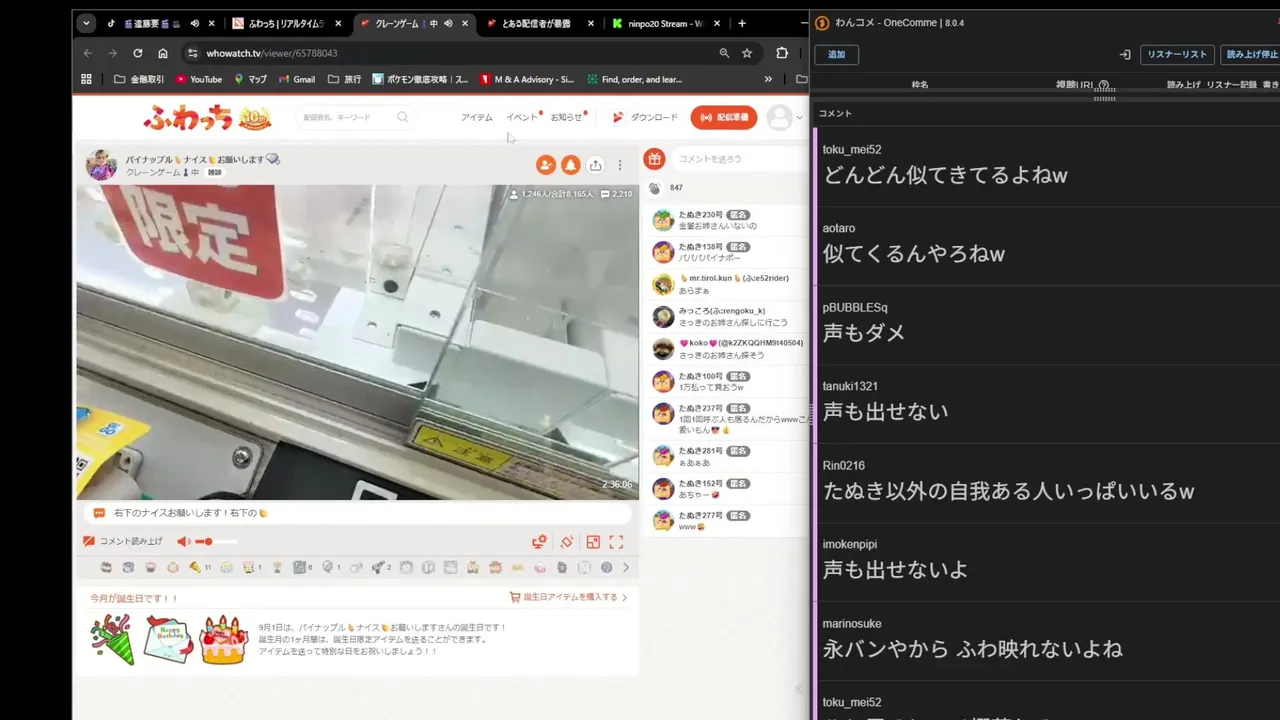Open the アイテム menu
This screenshot has width=1280, height=720.
click(x=477, y=117)
